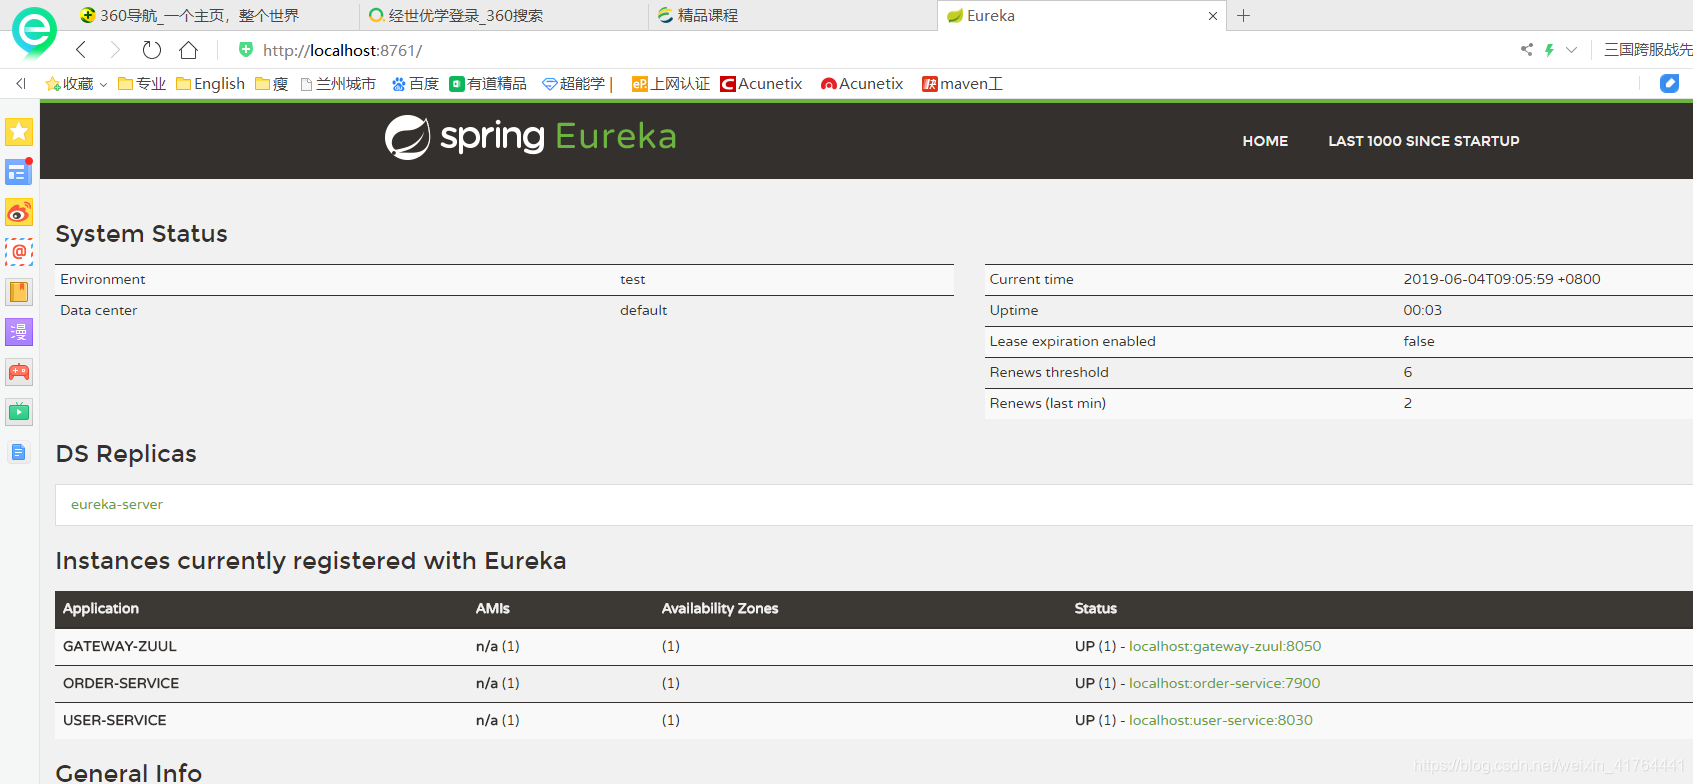Open the Weibo sidebar icon
Image resolution: width=1693 pixels, height=784 pixels.
coord(19,212)
